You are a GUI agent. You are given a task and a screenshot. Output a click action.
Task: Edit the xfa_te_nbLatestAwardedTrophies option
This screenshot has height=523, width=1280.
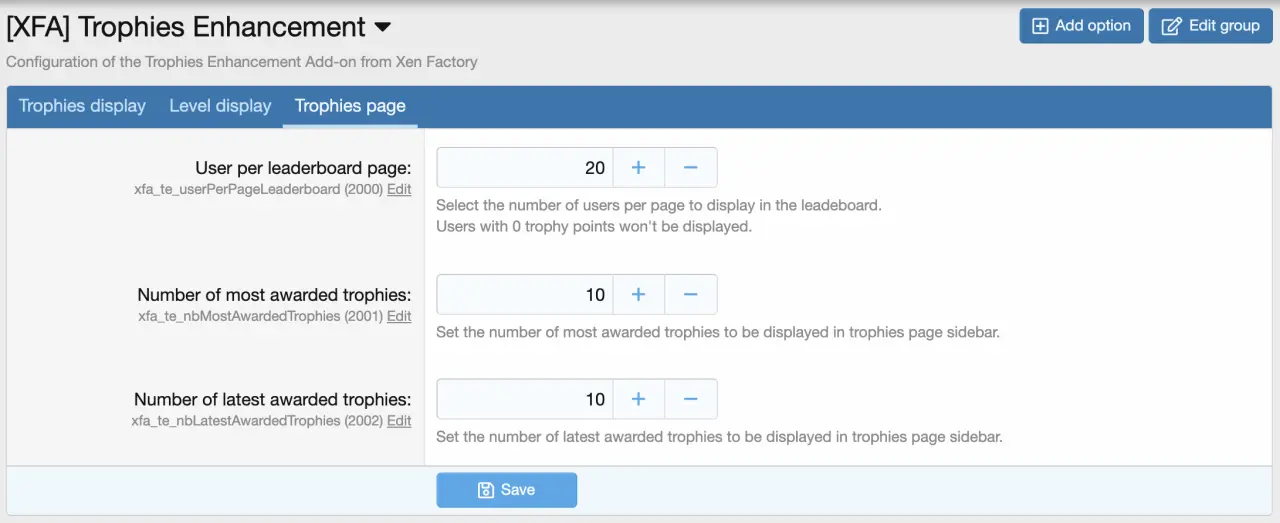pos(399,421)
